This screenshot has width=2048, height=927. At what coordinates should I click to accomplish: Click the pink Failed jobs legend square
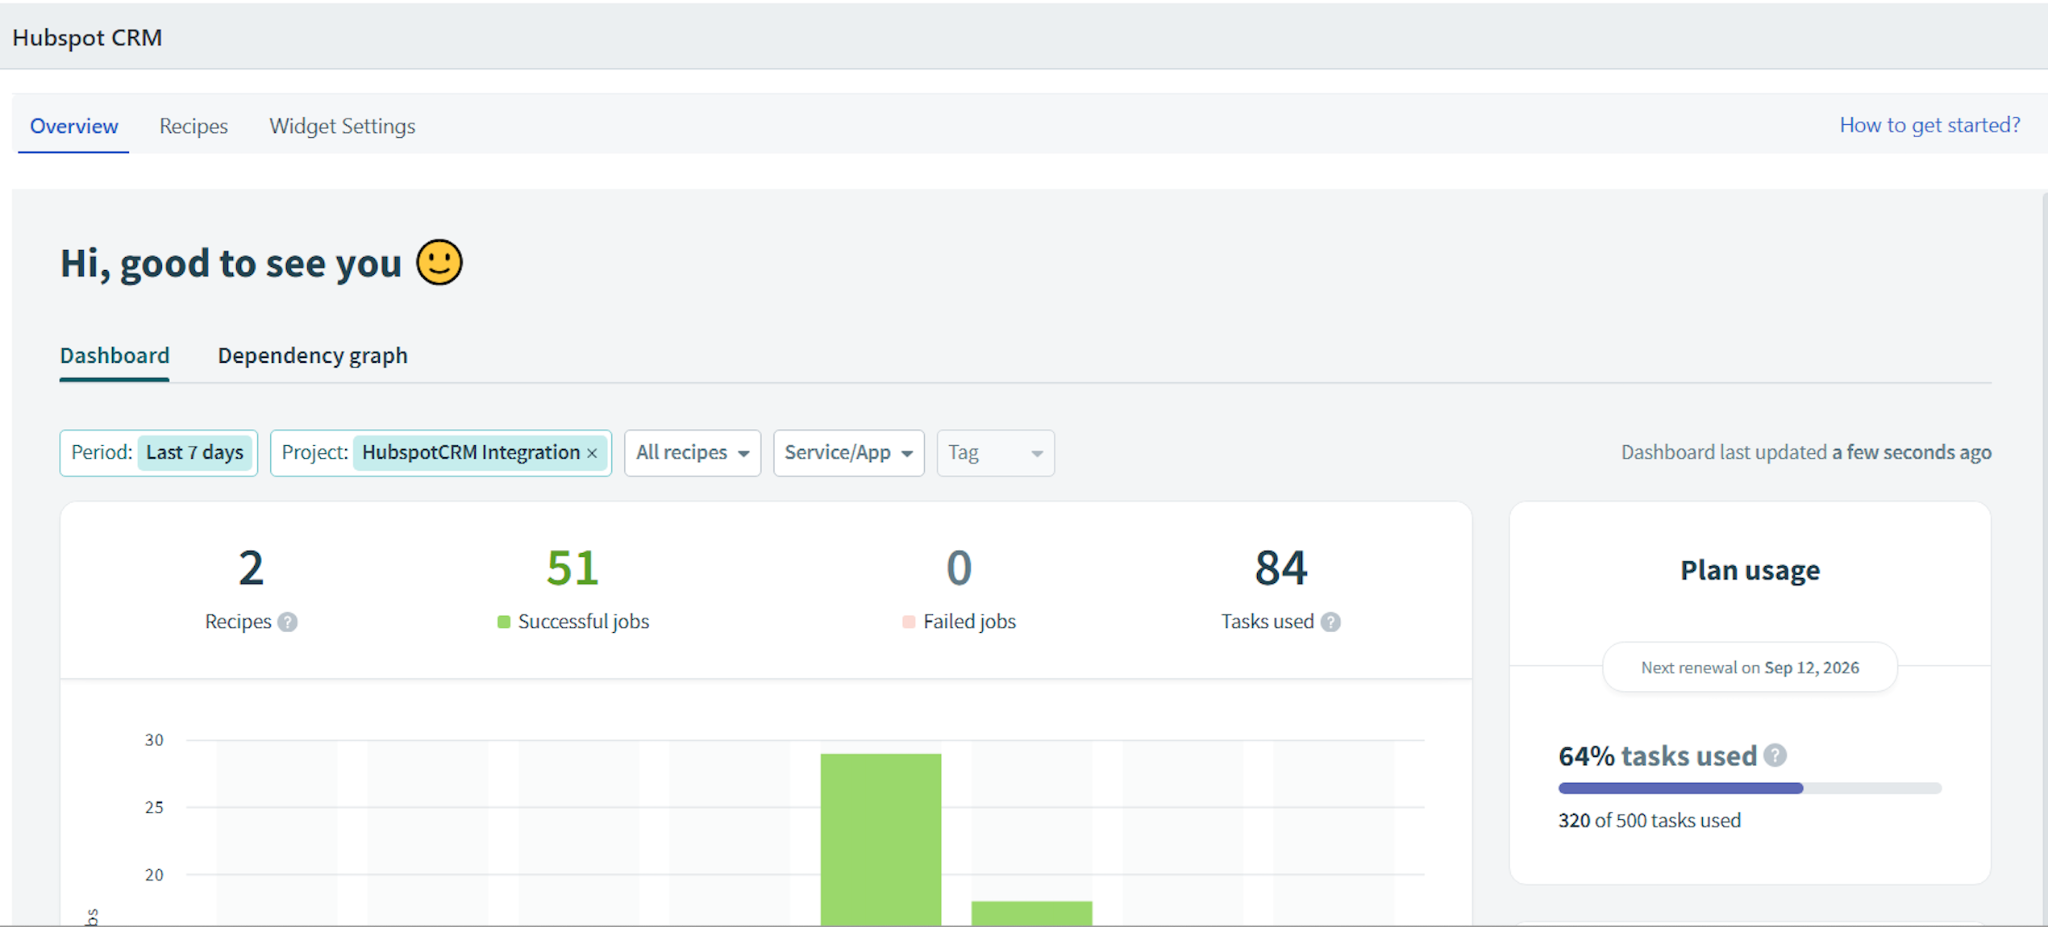909,622
